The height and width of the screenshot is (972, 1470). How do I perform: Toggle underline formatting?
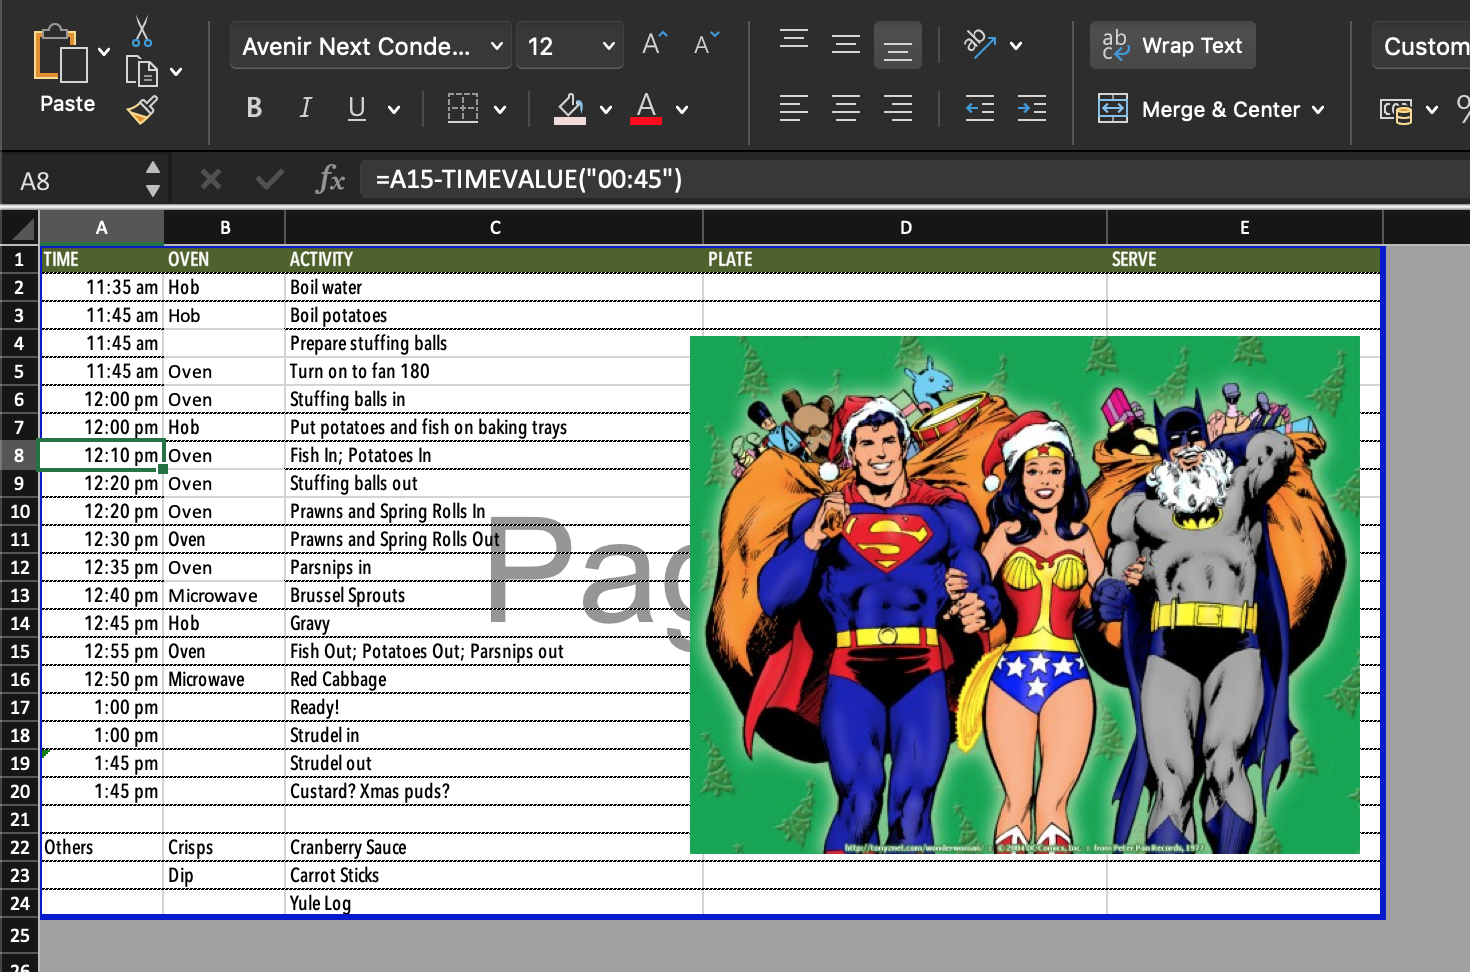pyautogui.click(x=357, y=108)
